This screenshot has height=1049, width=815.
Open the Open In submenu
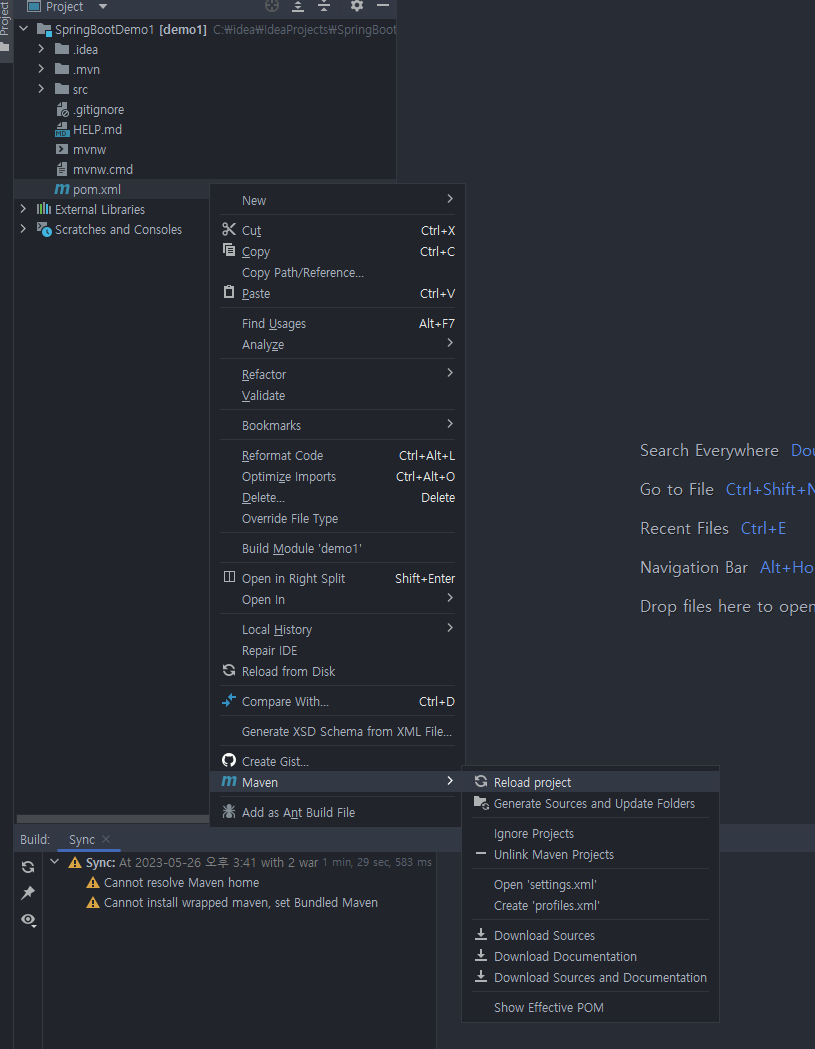pyautogui.click(x=338, y=600)
